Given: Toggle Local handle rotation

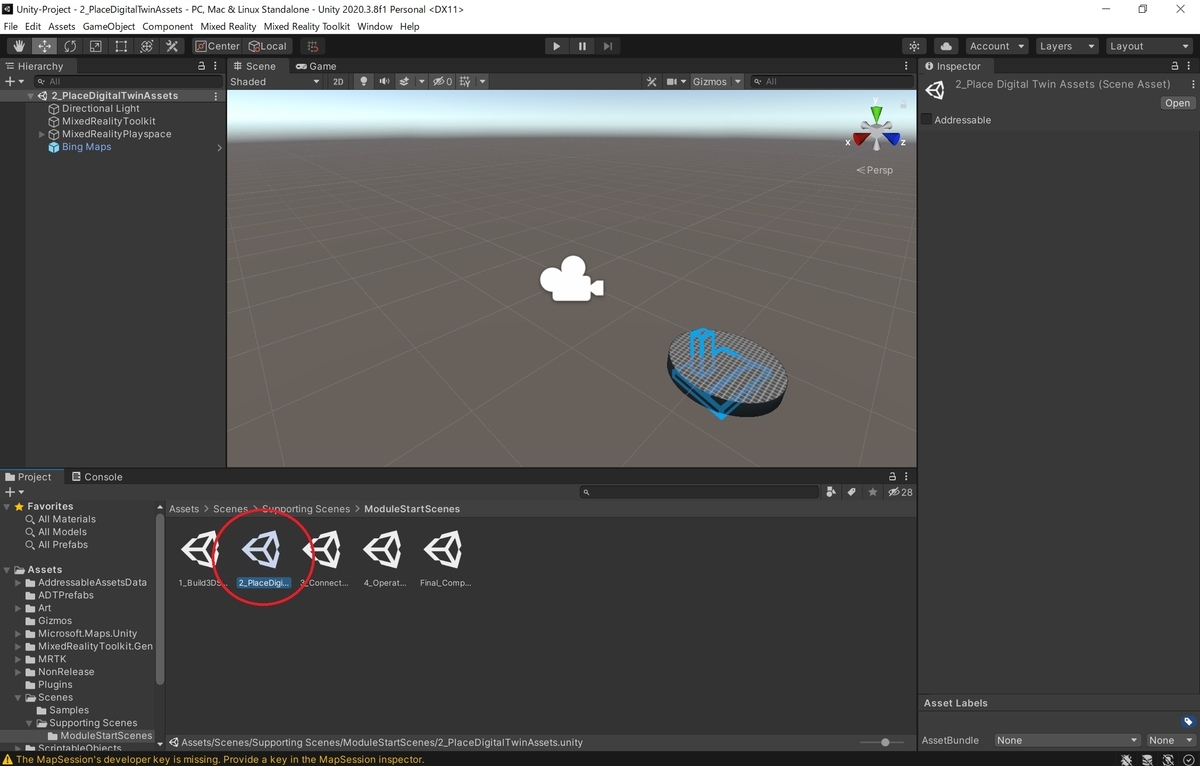Looking at the screenshot, I should 268,46.
